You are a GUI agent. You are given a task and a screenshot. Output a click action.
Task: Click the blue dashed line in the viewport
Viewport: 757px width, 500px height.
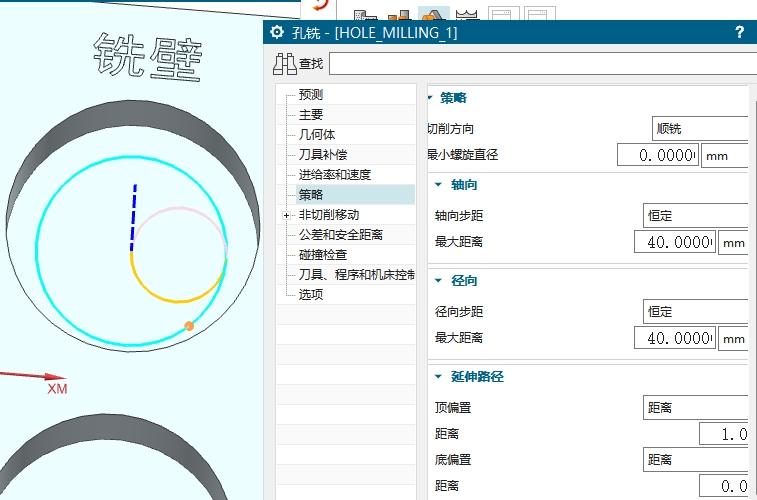[x=133, y=217]
